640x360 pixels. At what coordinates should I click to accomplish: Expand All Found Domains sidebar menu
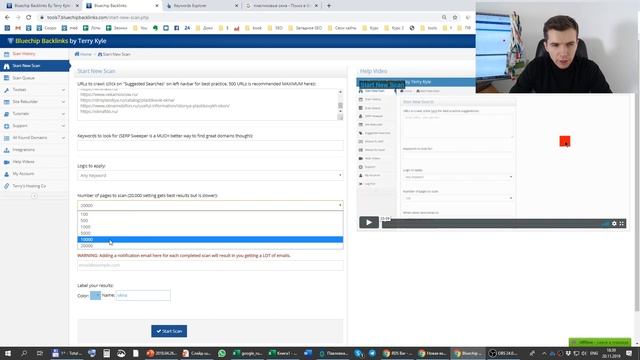[34, 138]
